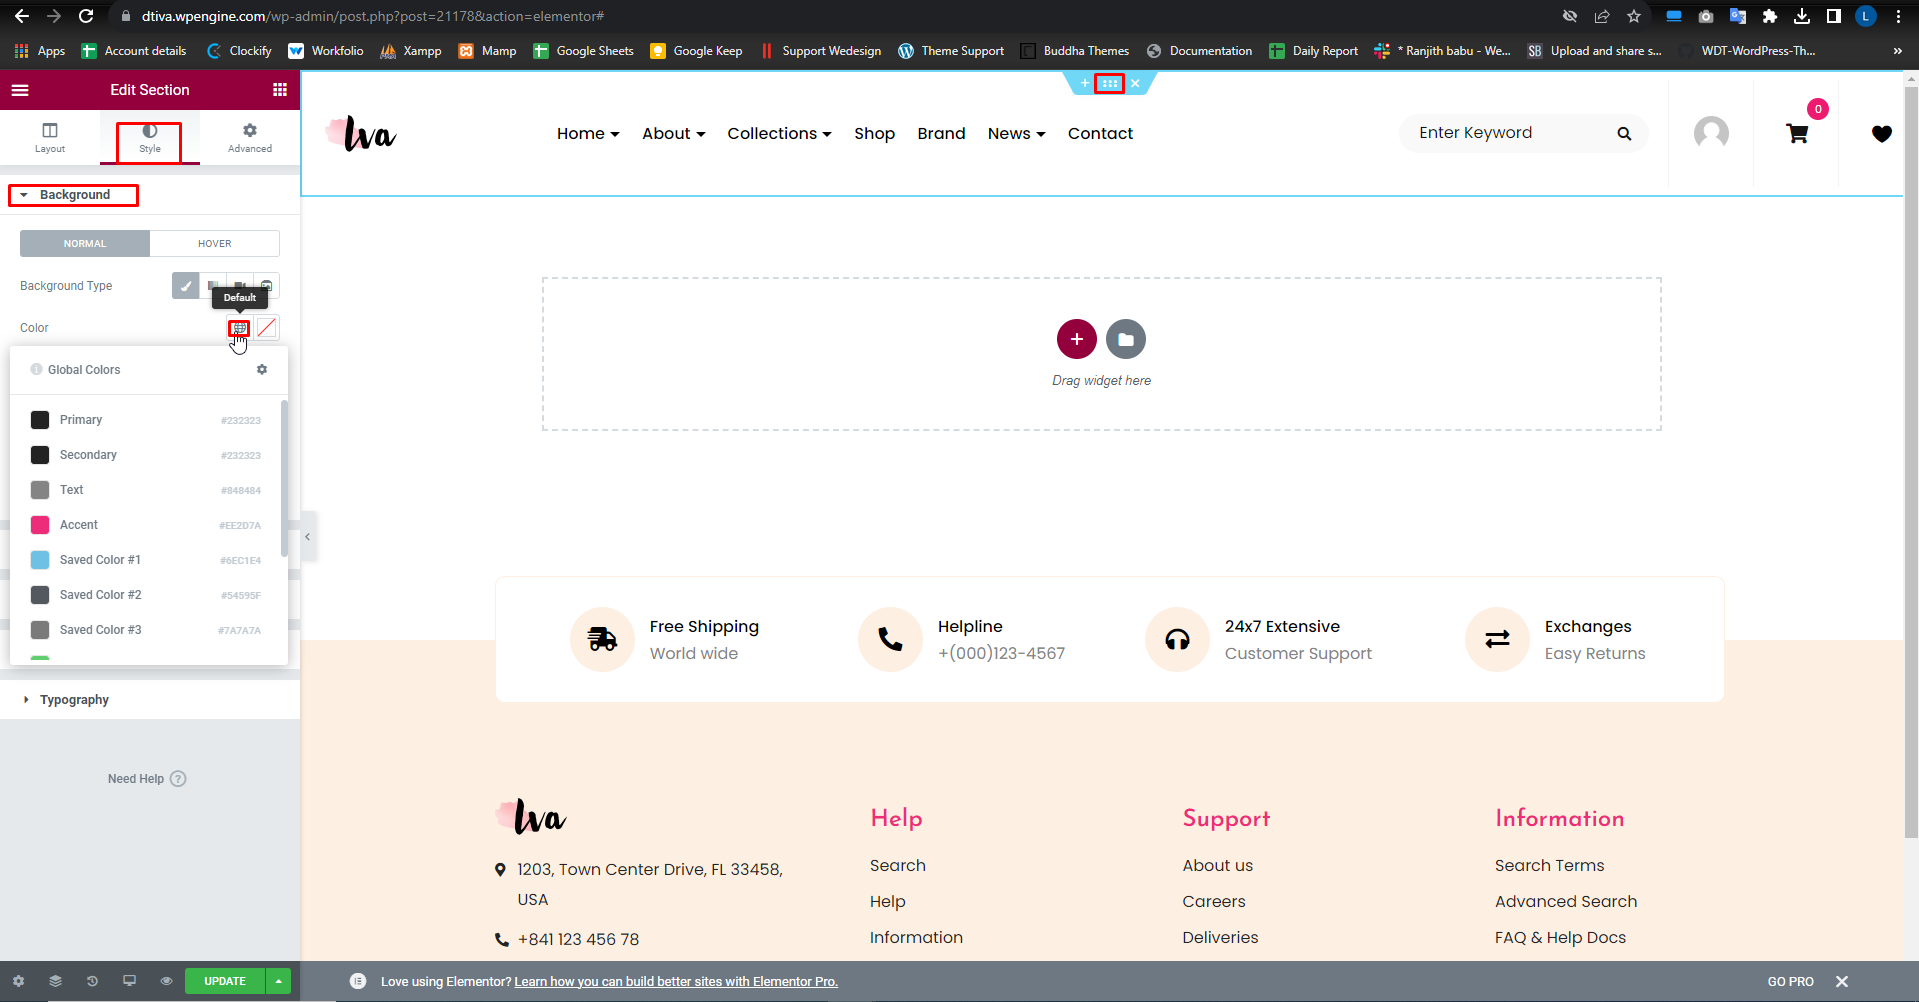This screenshot has width=1919, height=1002.
Task: Select the HOVER state tab
Action: click(214, 244)
